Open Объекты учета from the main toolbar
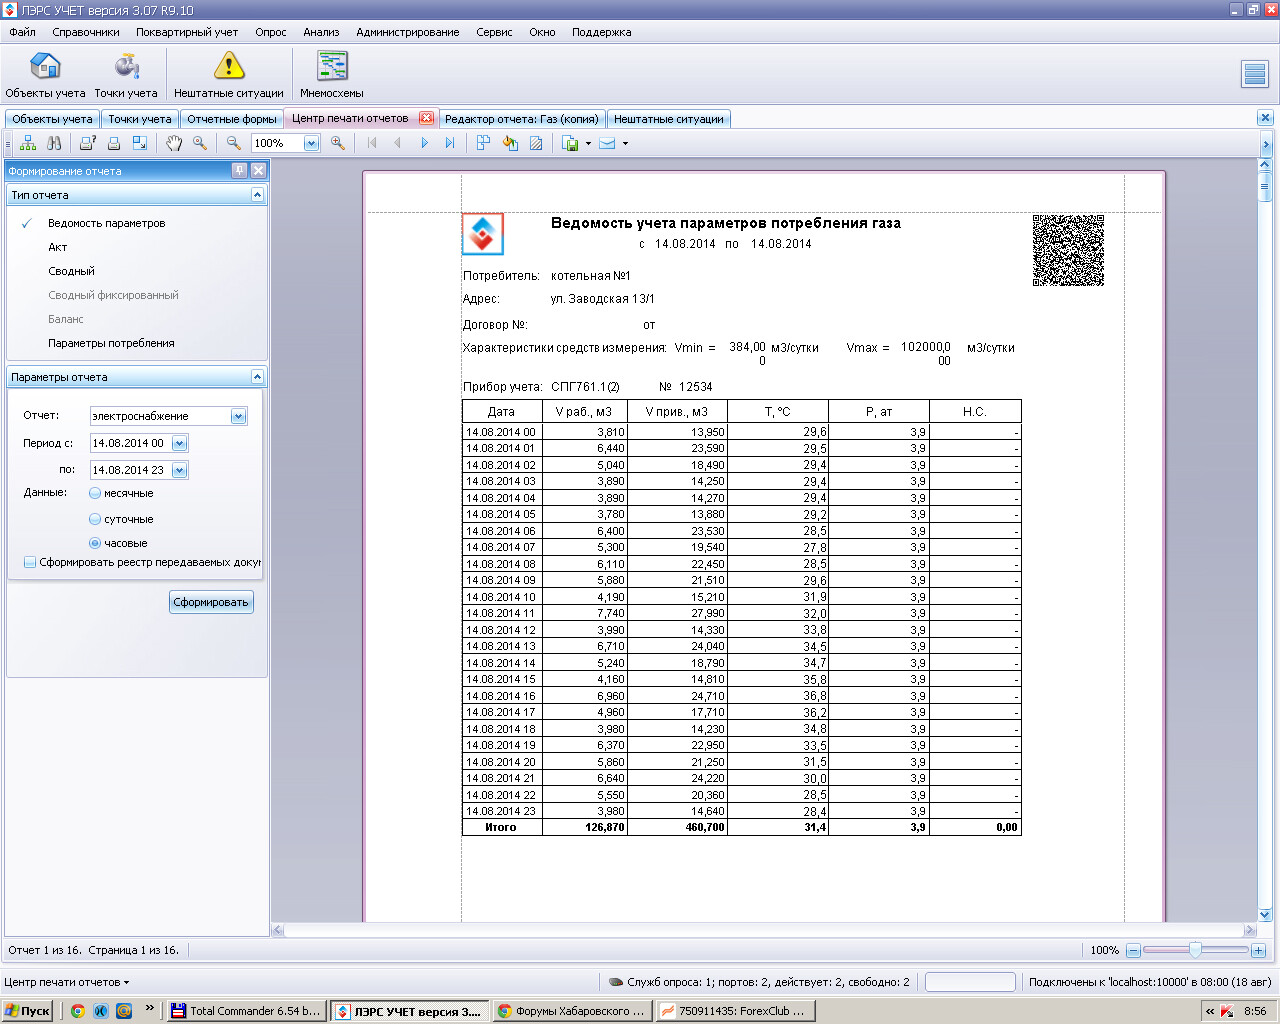 [x=45, y=75]
